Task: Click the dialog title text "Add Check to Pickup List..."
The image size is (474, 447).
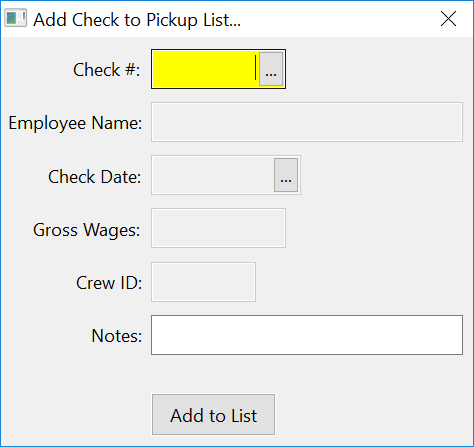Action: (137, 20)
